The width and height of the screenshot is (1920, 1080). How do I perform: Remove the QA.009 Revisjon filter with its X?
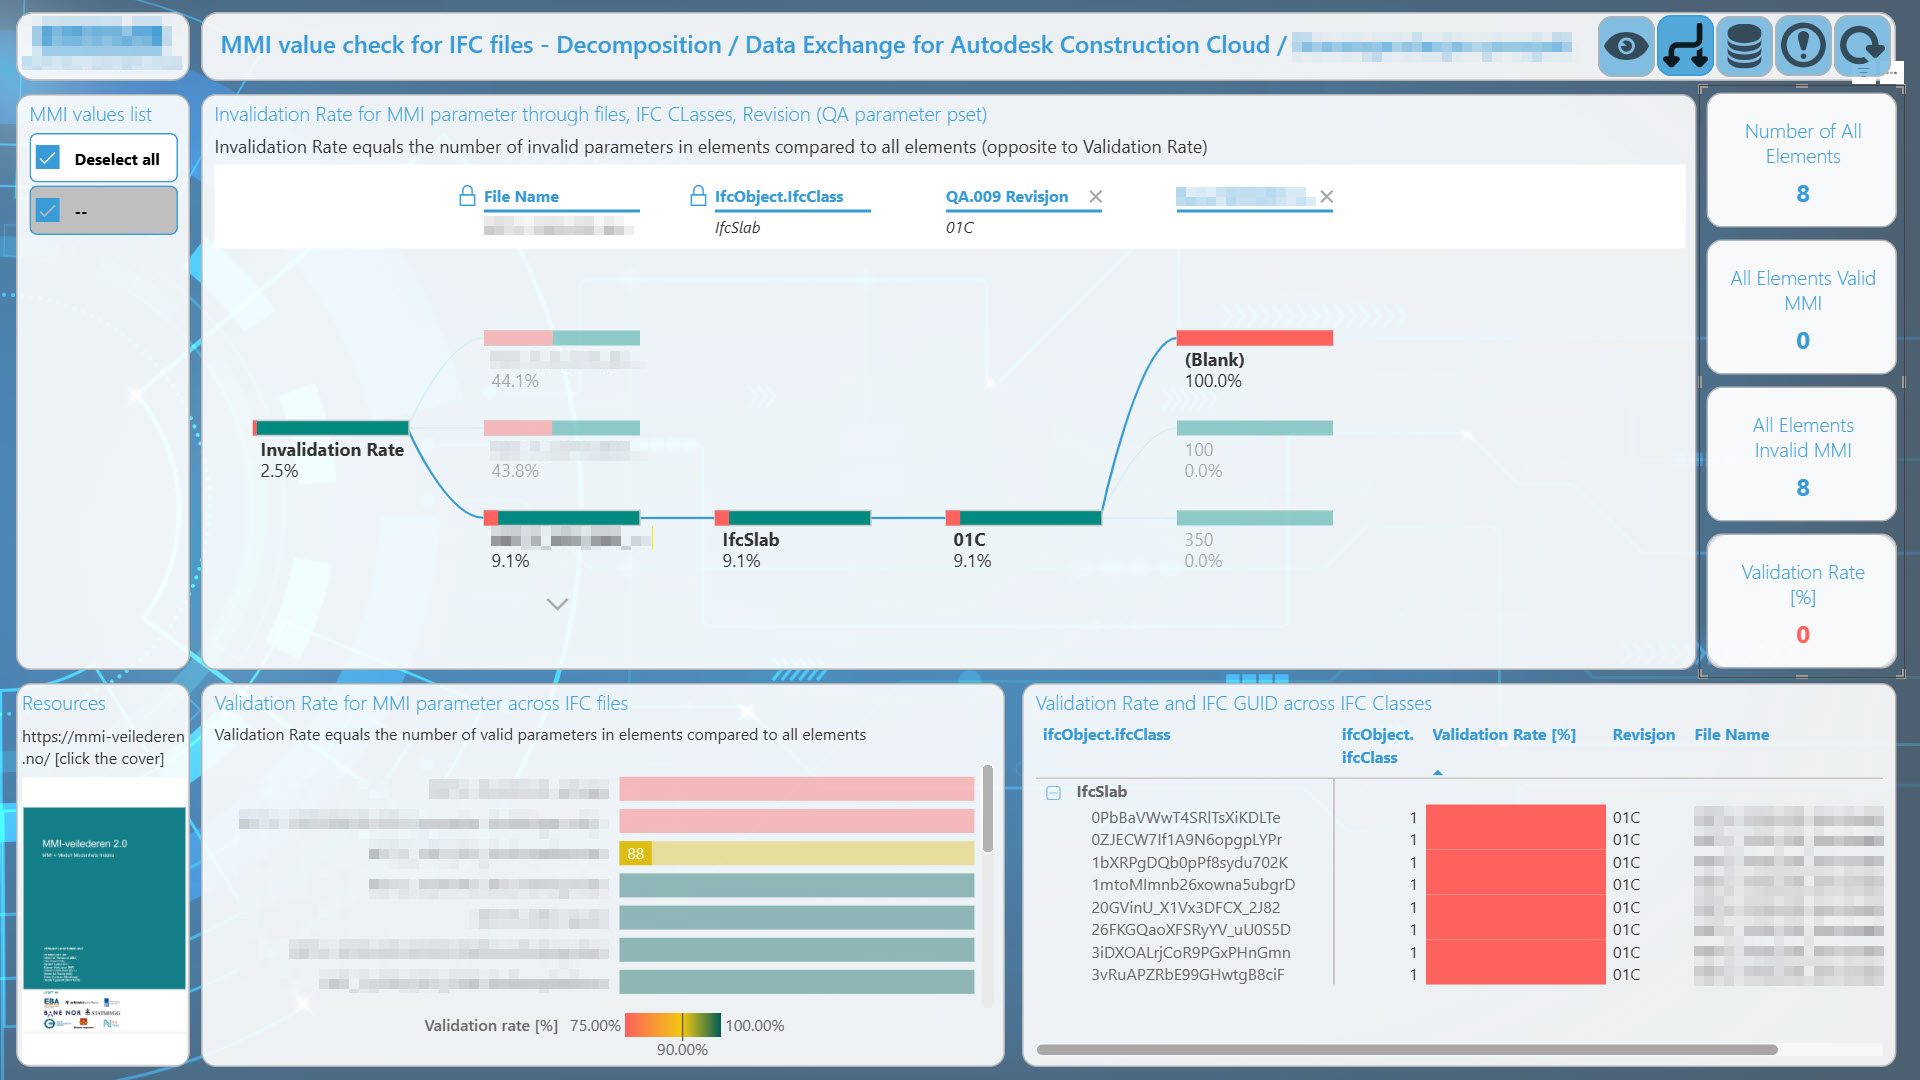1096,197
